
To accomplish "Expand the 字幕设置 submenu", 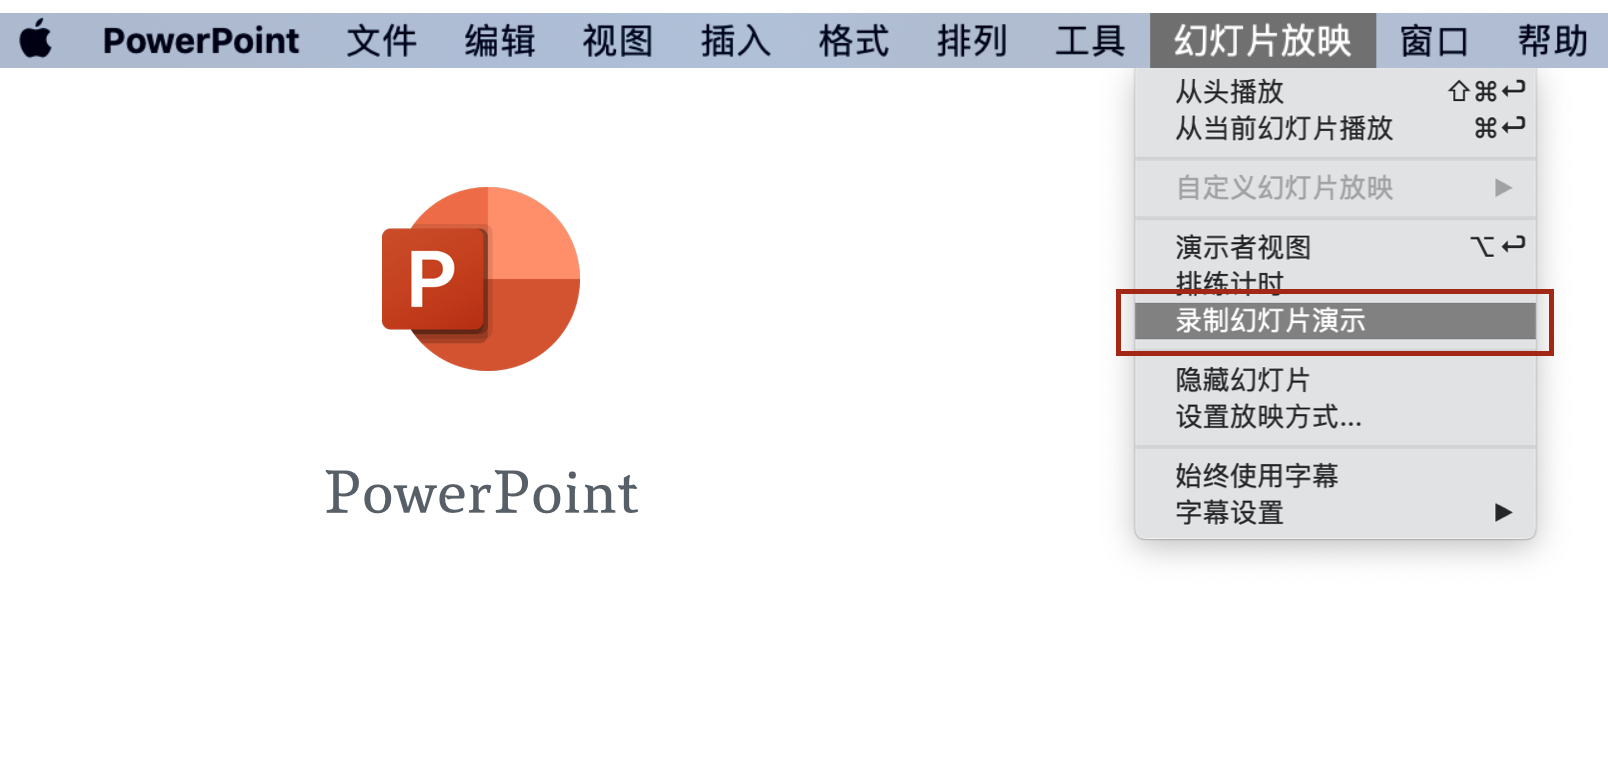I will (x=1335, y=513).
